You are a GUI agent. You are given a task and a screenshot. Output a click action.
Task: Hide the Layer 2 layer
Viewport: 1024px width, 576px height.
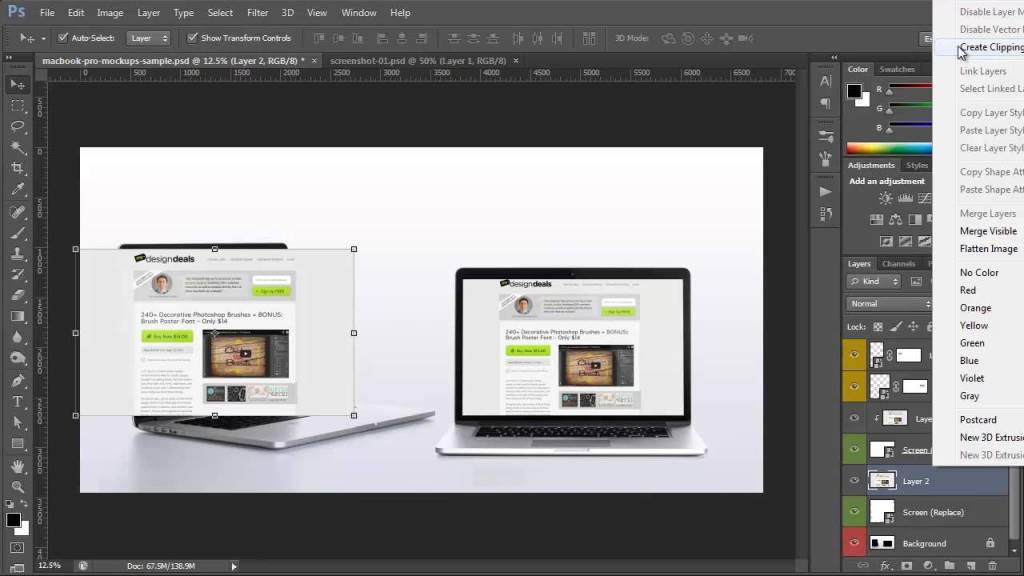(x=855, y=481)
